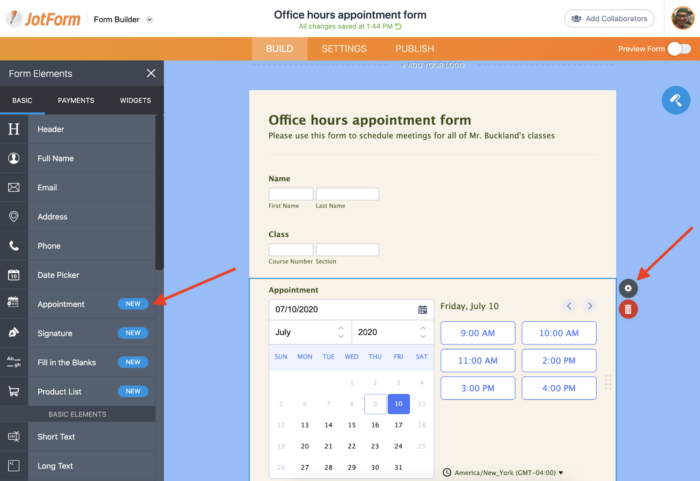The image size is (700, 481).
Task: Switch to the PUBLISH tab
Action: [414, 49]
